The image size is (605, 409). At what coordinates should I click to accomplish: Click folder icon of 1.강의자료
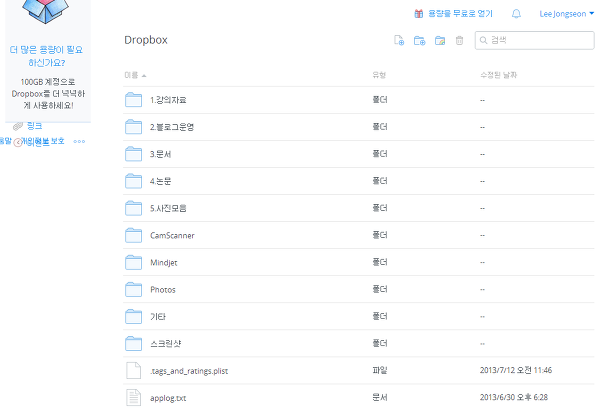coord(134,100)
